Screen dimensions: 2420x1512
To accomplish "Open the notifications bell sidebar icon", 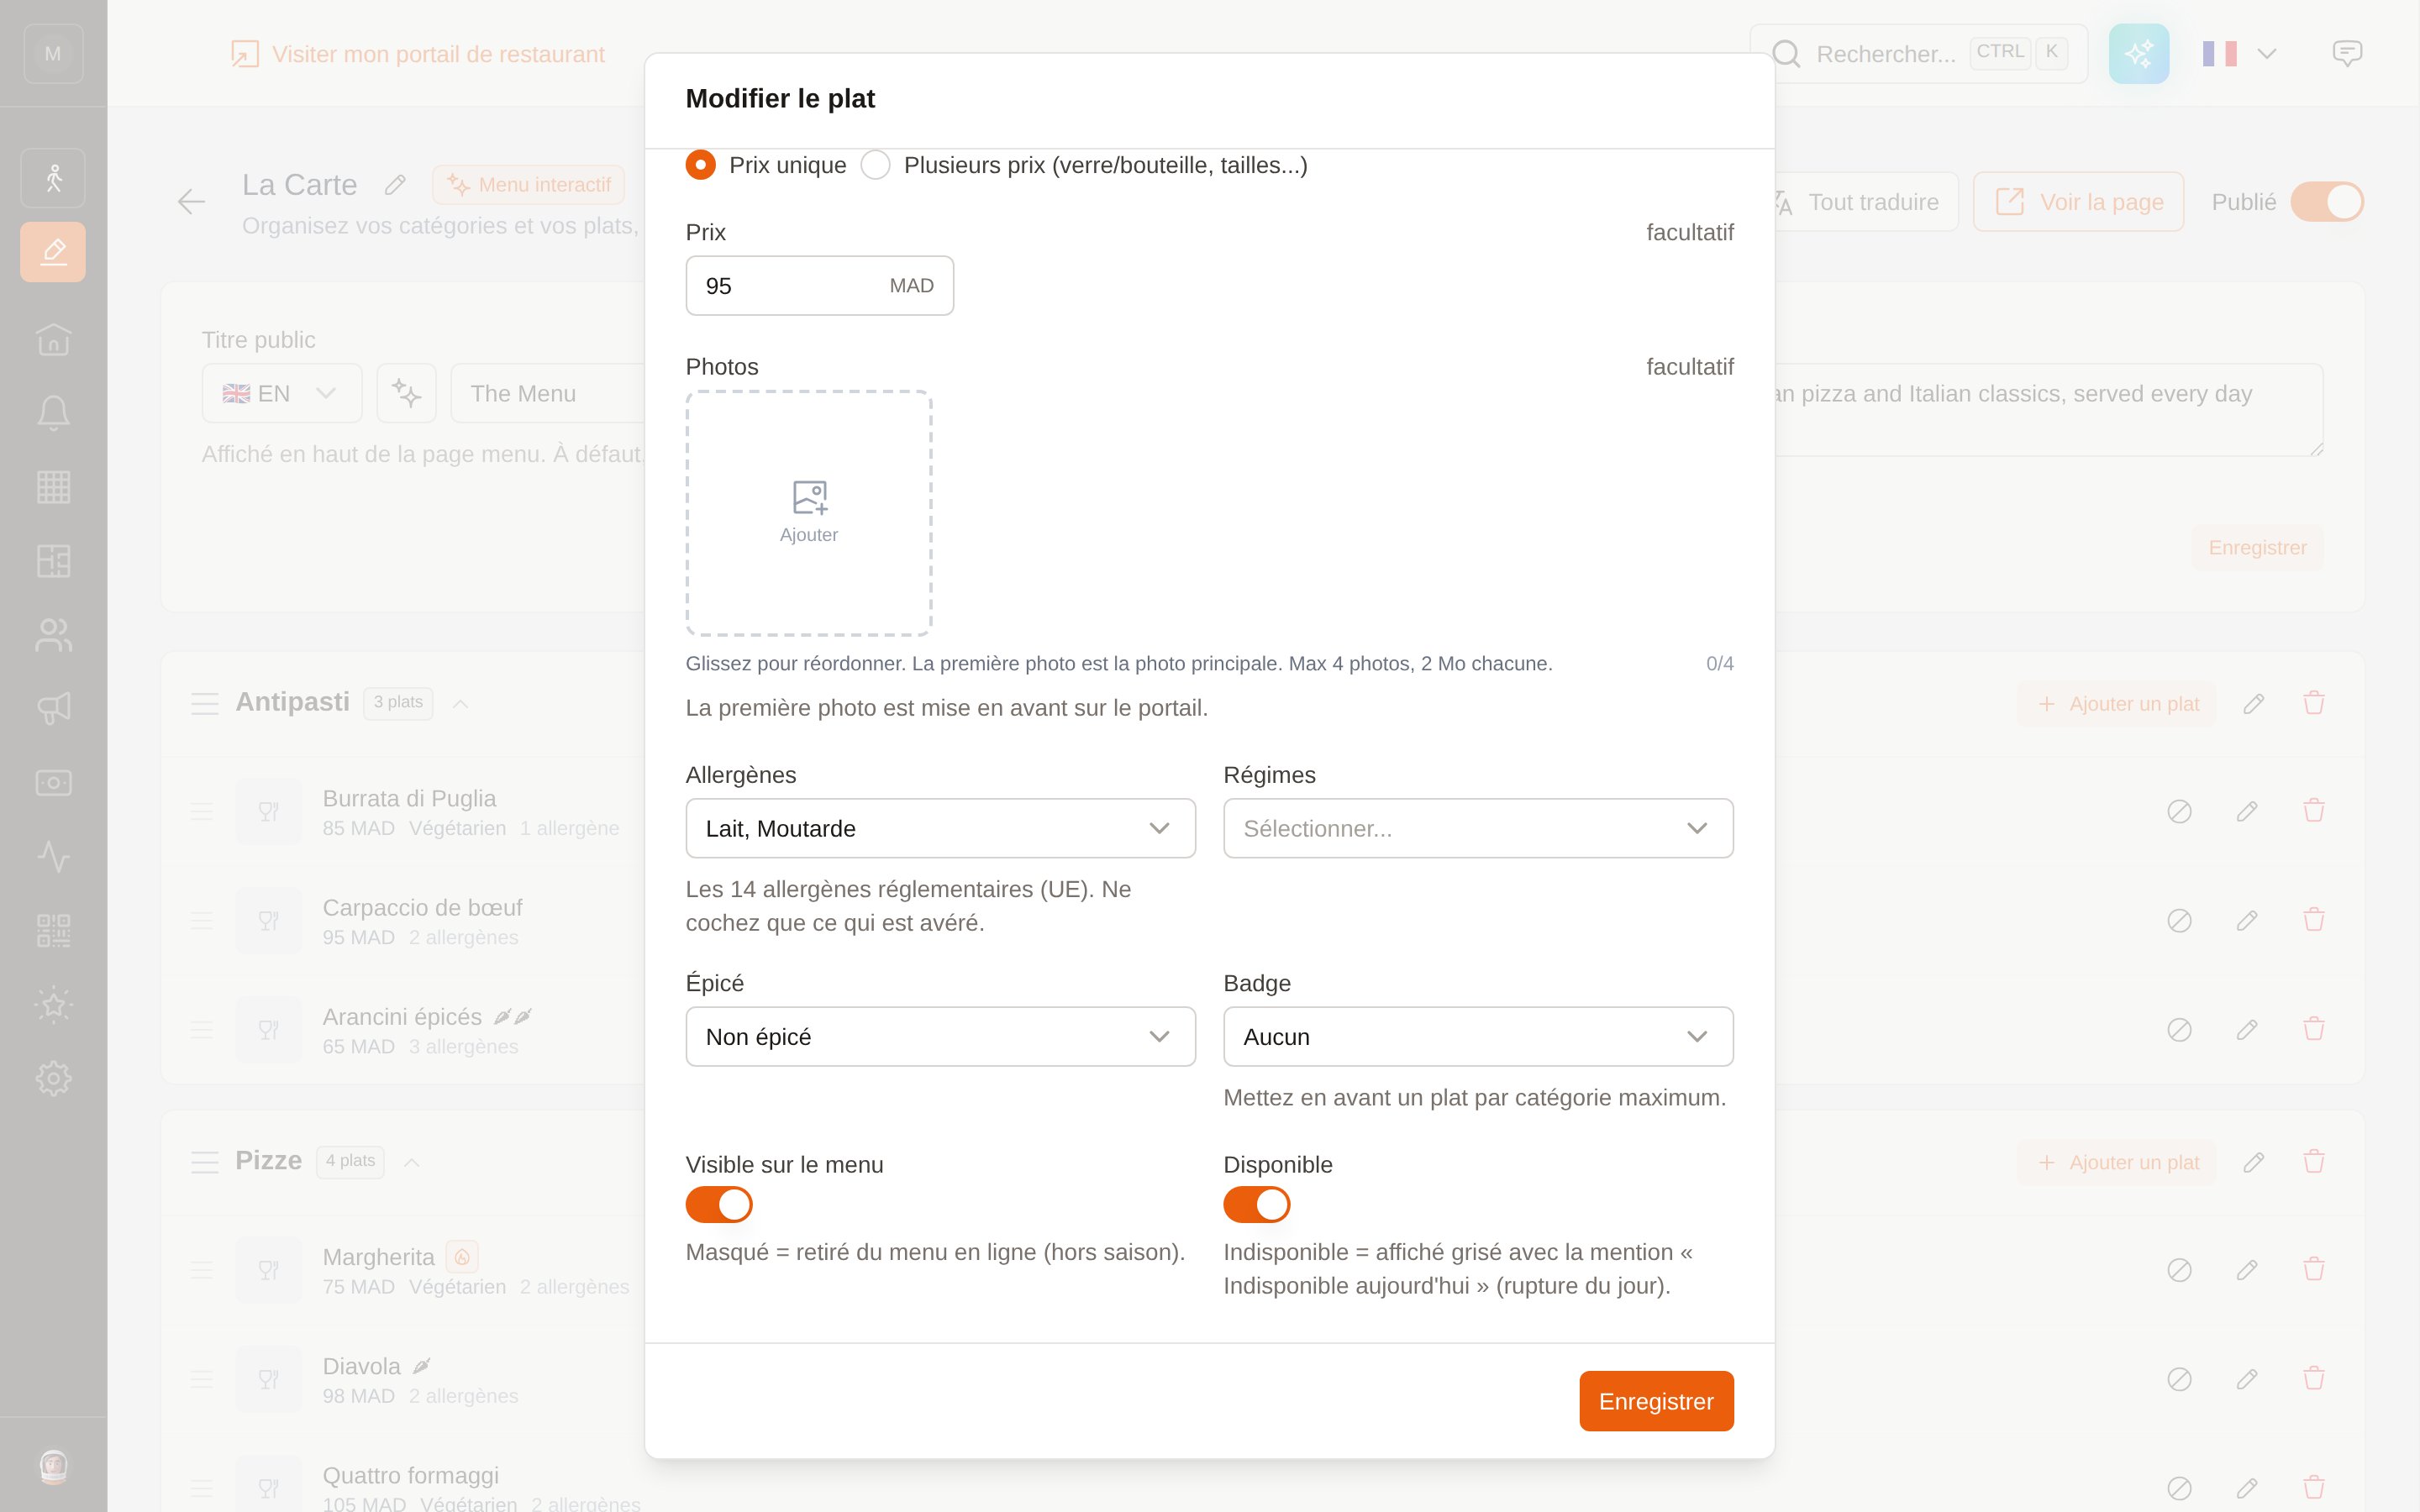I will click(53, 413).
